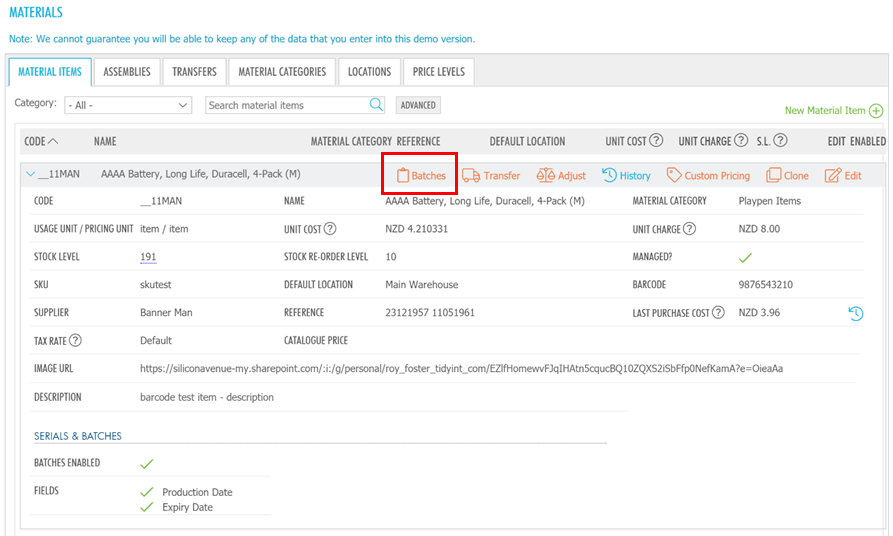View last purchase cost history icon

coord(856,313)
